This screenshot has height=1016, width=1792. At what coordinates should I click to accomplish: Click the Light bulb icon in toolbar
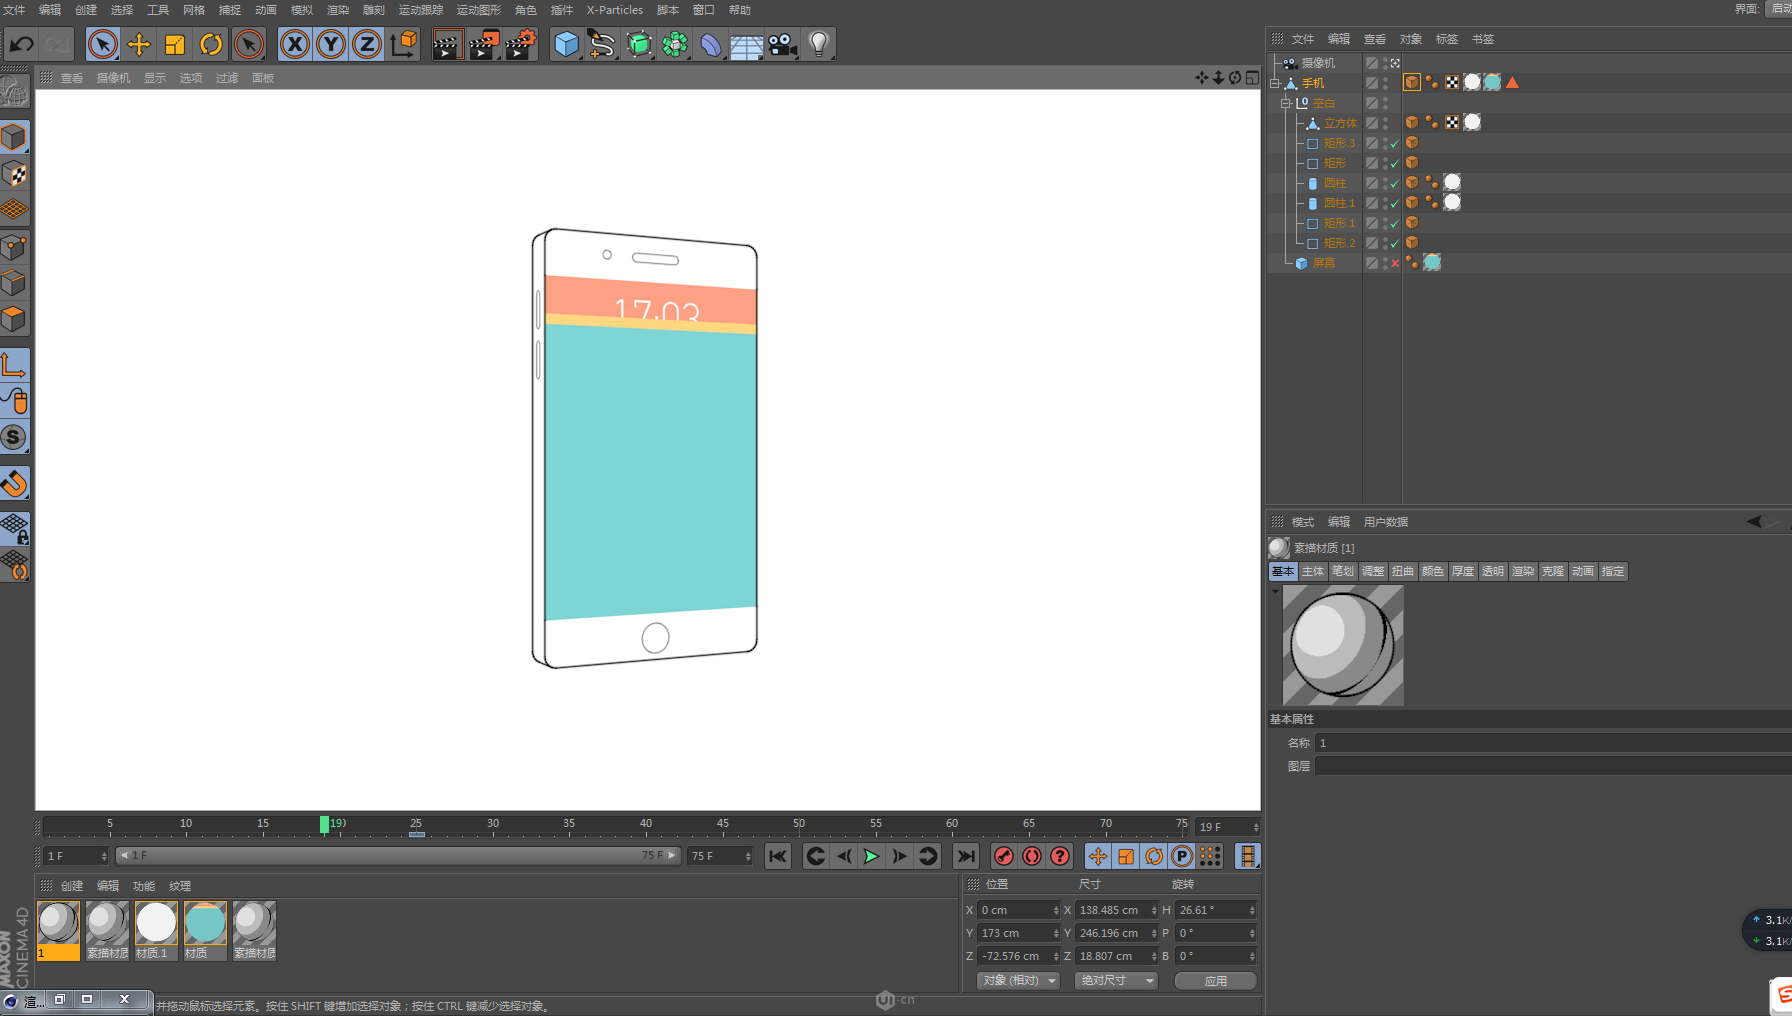pyautogui.click(x=819, y=44)
